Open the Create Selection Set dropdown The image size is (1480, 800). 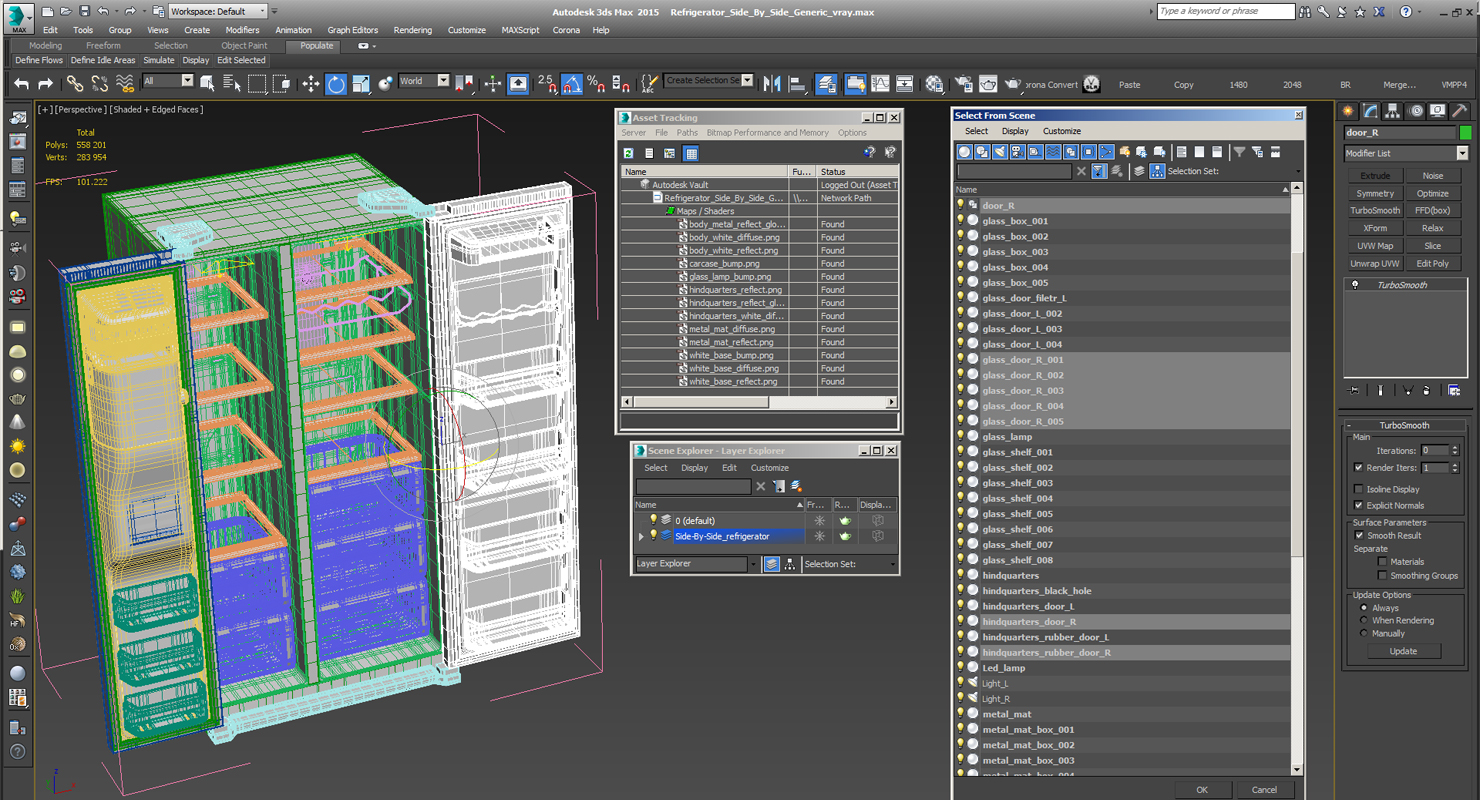pyautogui.click(x=708, y=81)
